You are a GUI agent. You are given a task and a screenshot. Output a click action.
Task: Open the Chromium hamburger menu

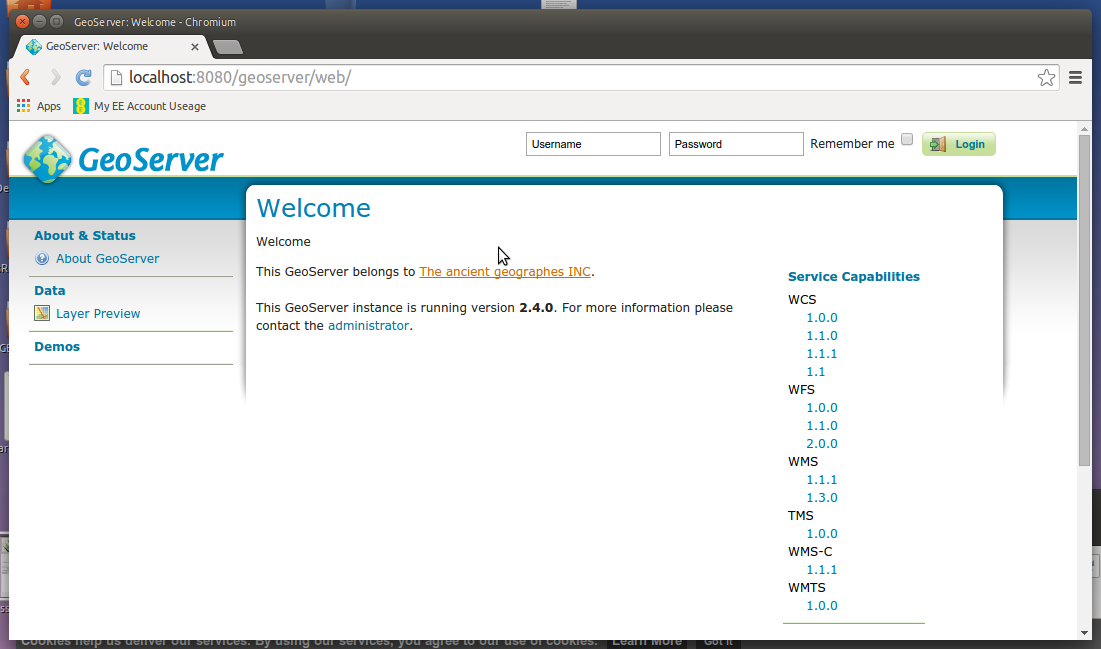tap(1075, 77)
